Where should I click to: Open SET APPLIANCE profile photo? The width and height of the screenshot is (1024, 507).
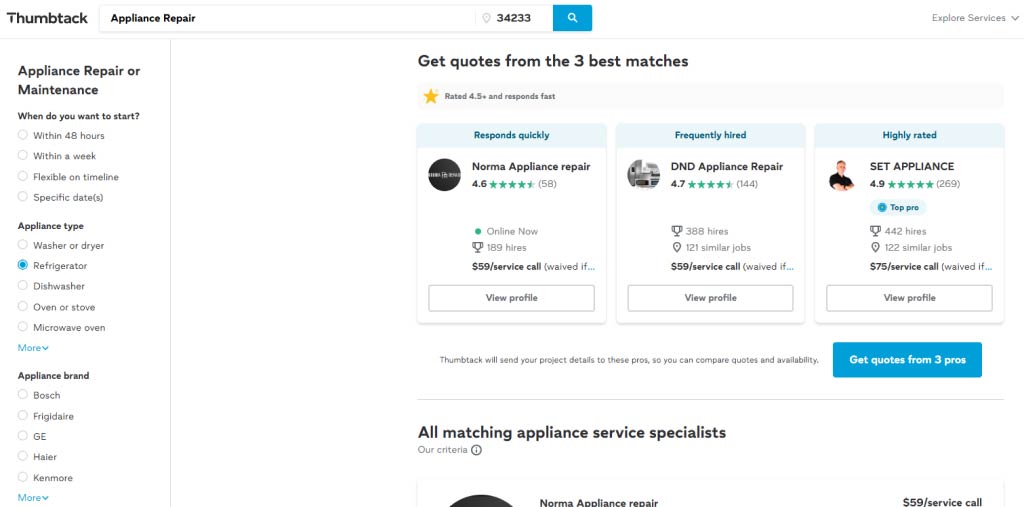coord(842,175)
